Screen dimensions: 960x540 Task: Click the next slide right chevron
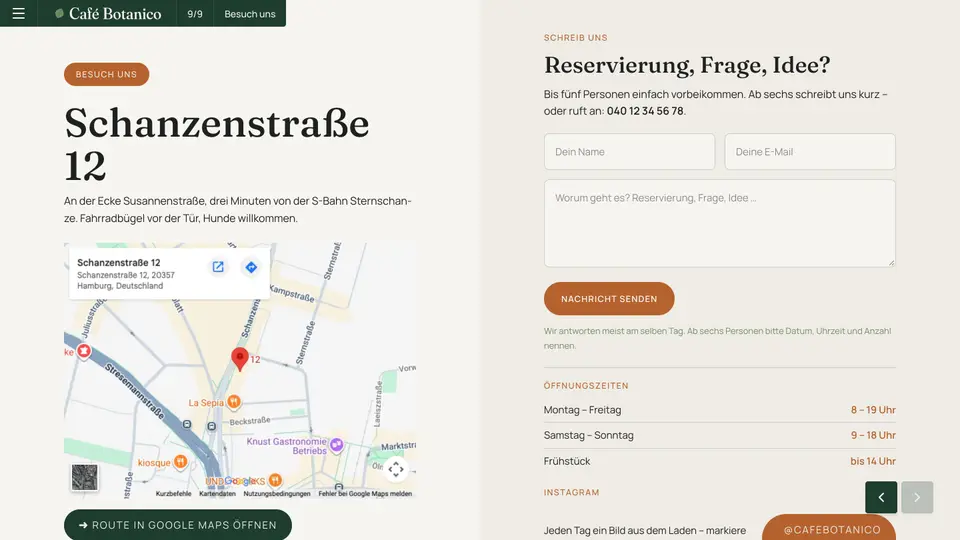[917, 497]
